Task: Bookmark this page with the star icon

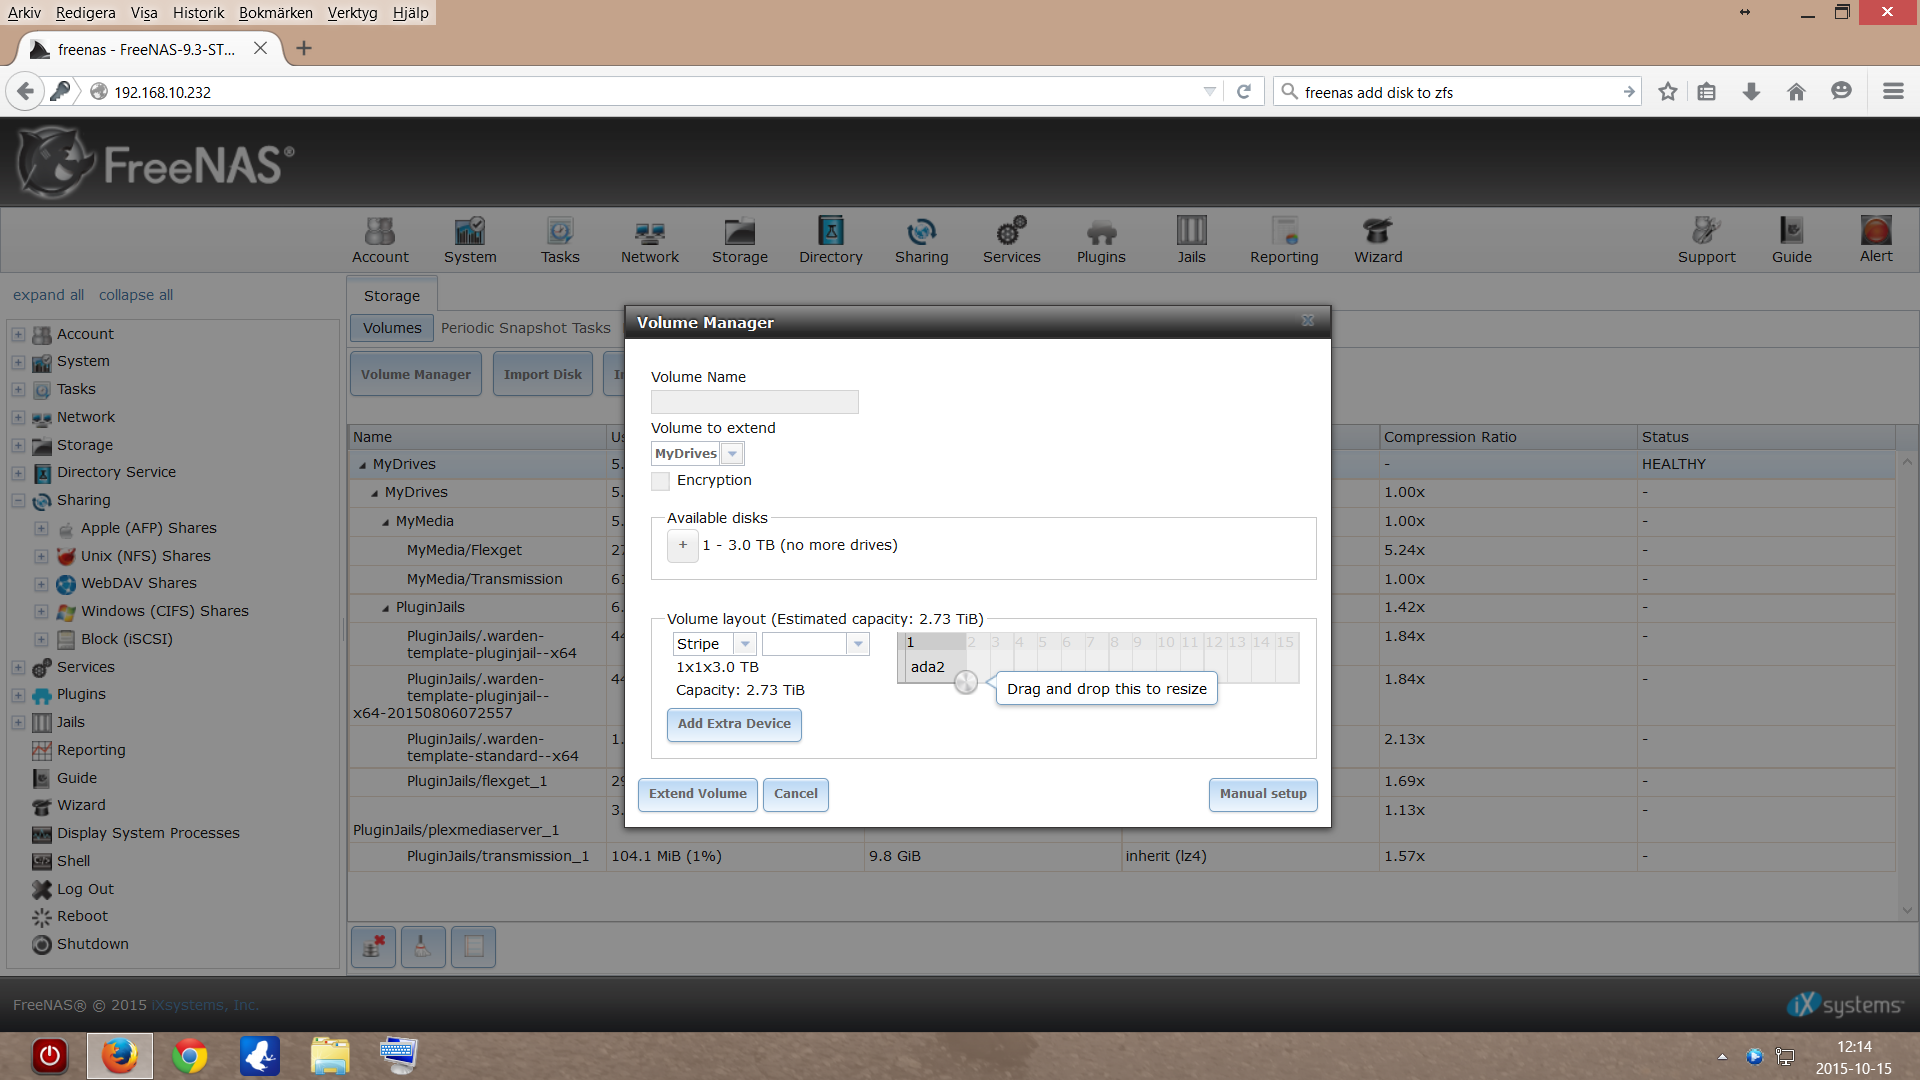Action: point(1667,92)
